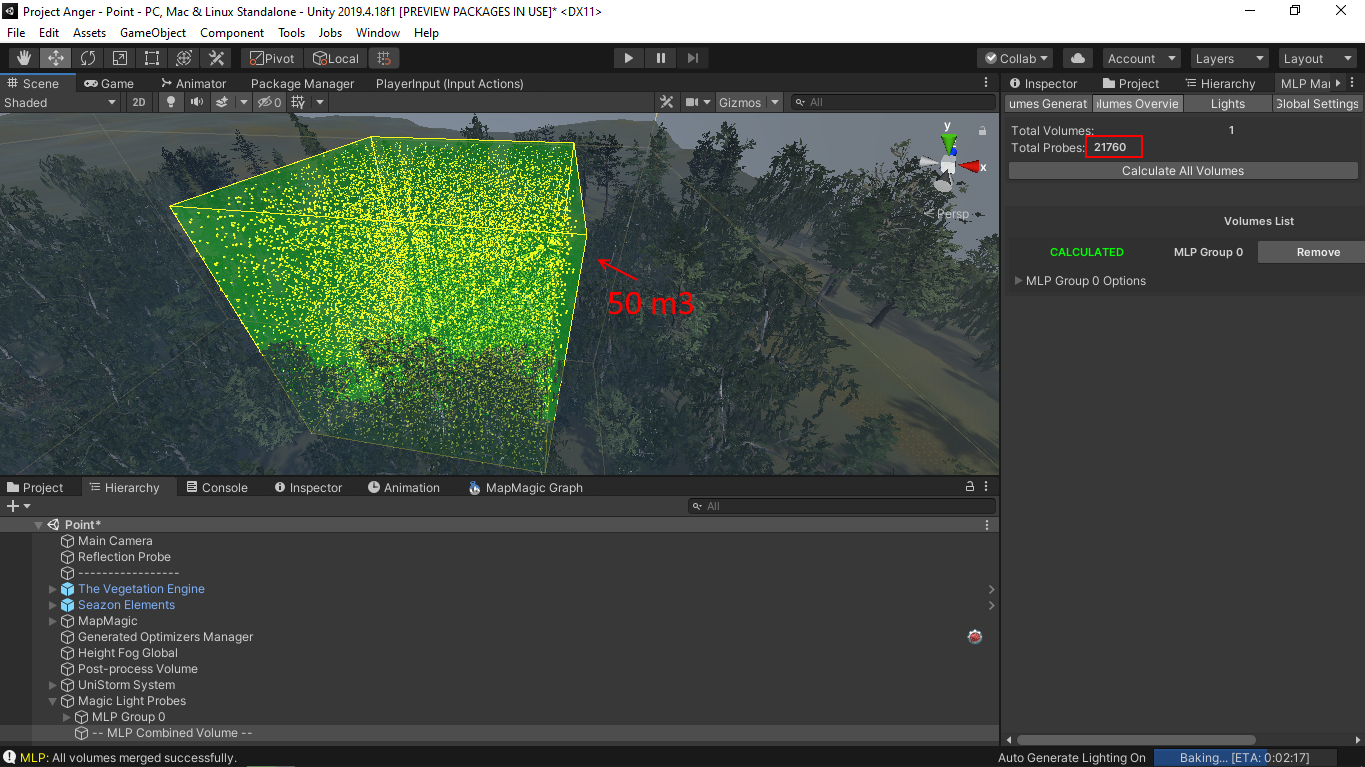The image size is (1365, 767).
Task: Switch to the Animator tab
Action: click(193, 83)
